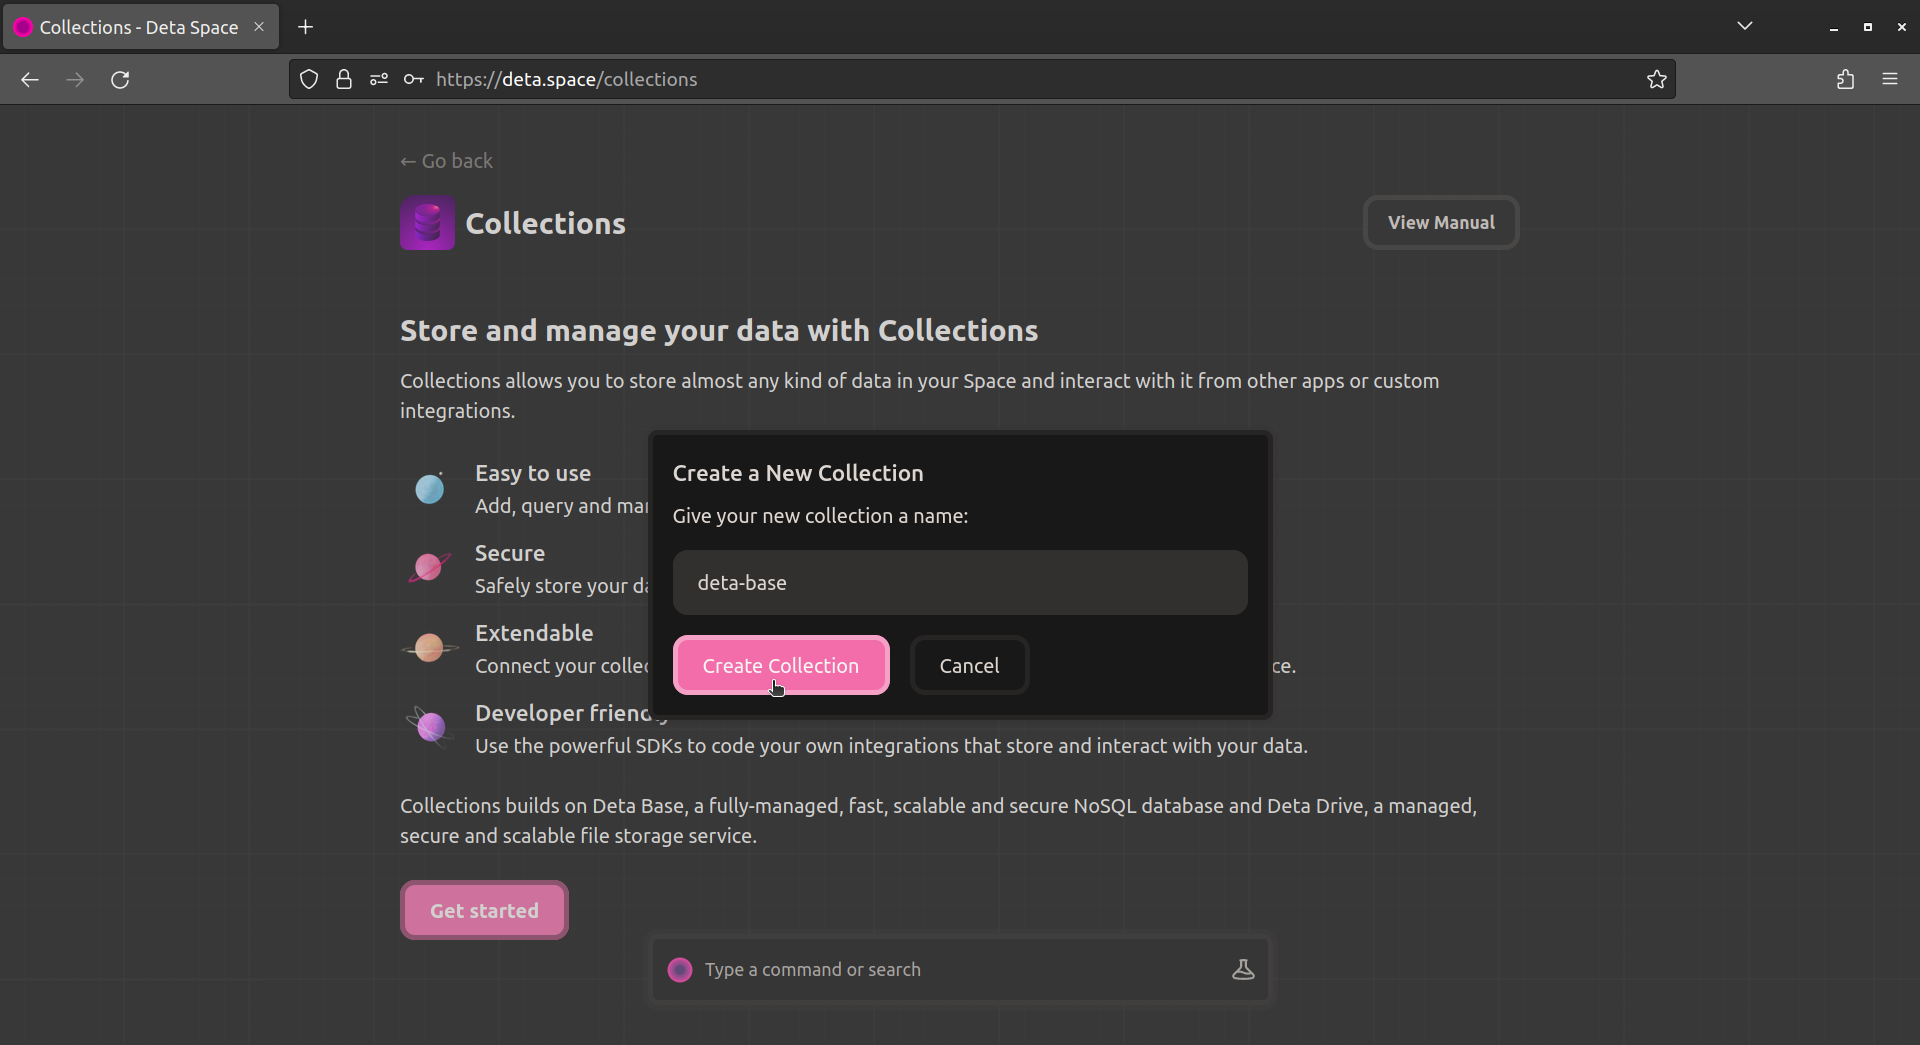Image resolution: width=1920 pixels, height=1045 pixels.
Task: Minimize the browser window
Action: pos(1834,27)
